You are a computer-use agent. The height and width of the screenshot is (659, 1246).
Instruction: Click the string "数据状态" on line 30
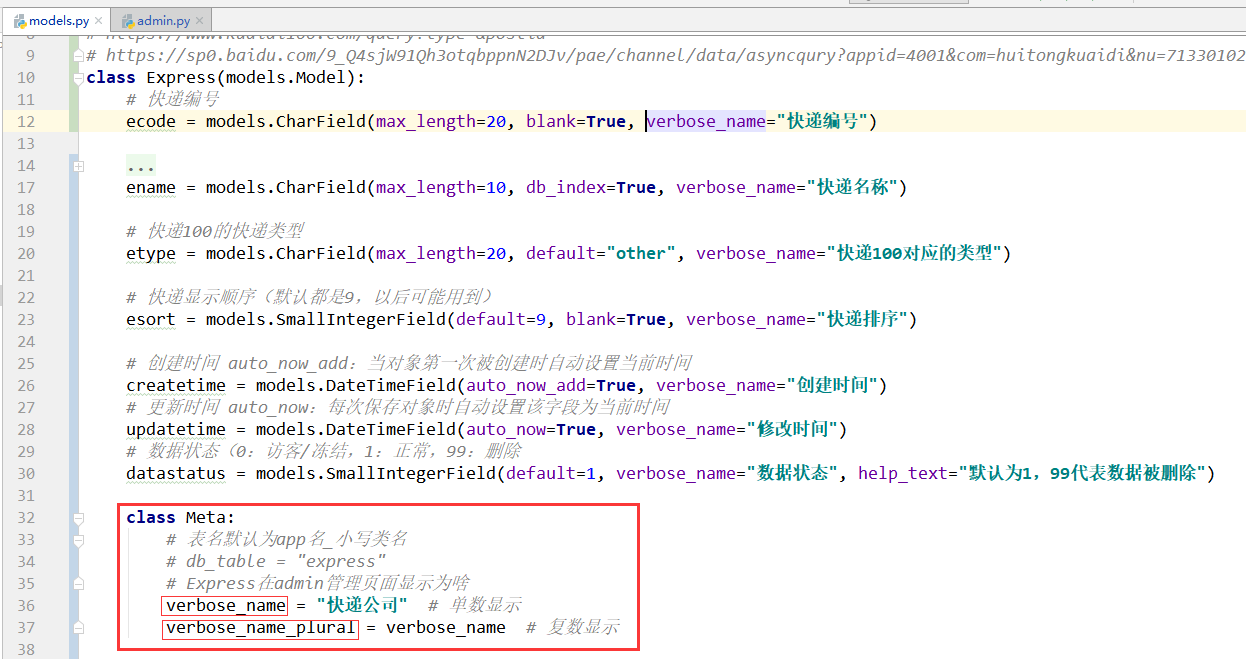click(792, 474)
